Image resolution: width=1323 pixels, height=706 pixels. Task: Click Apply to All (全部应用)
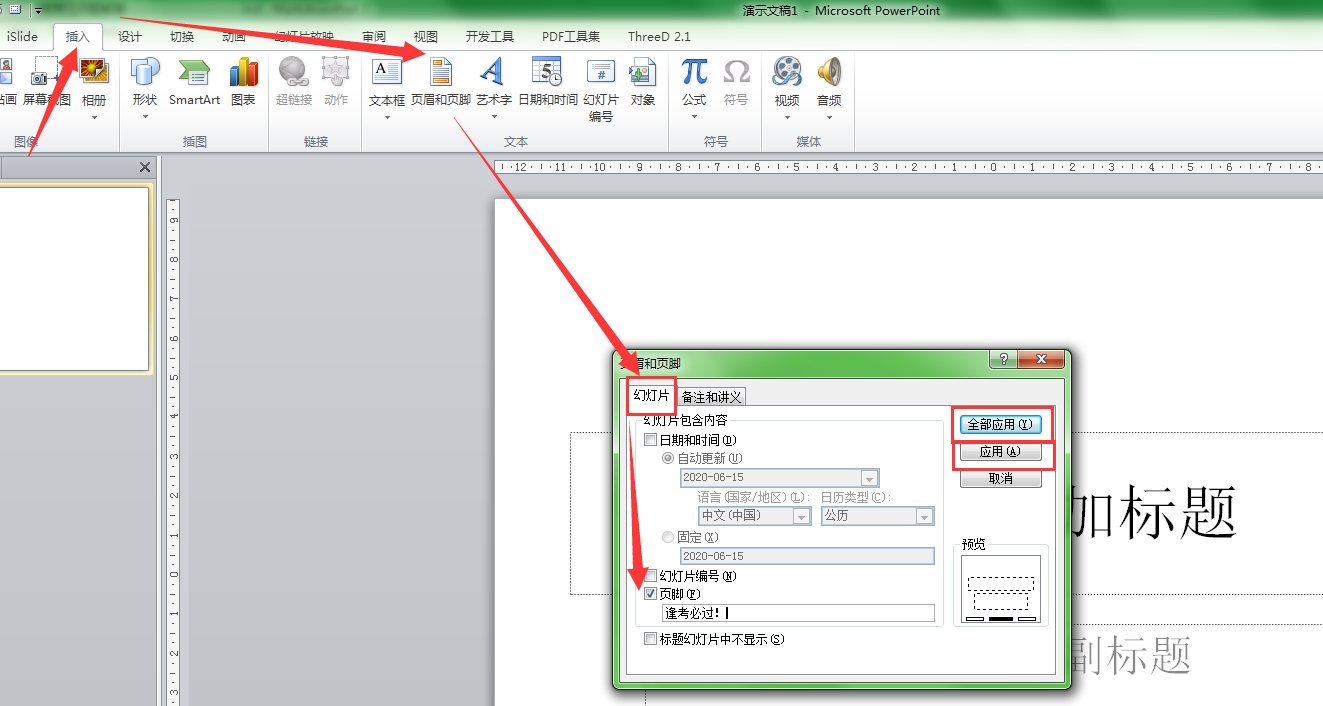pos(1001,424)
